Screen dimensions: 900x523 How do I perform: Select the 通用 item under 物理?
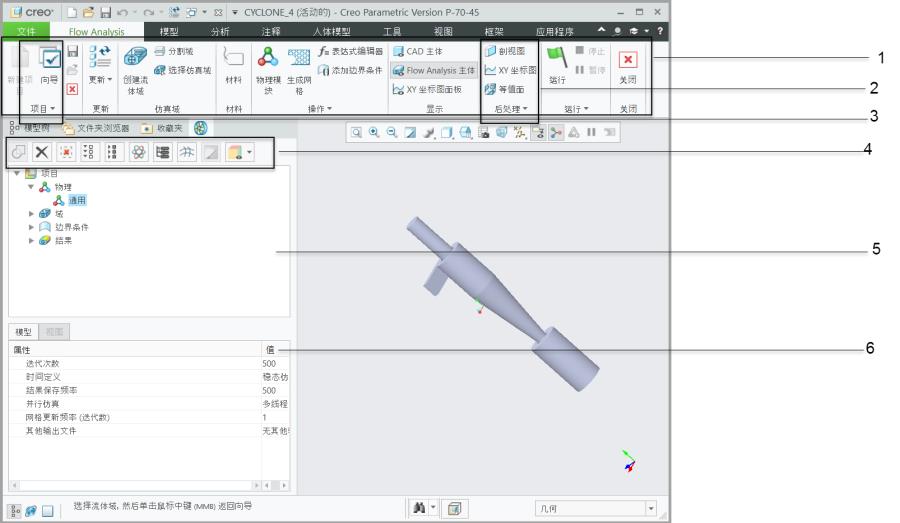[77, 200]
